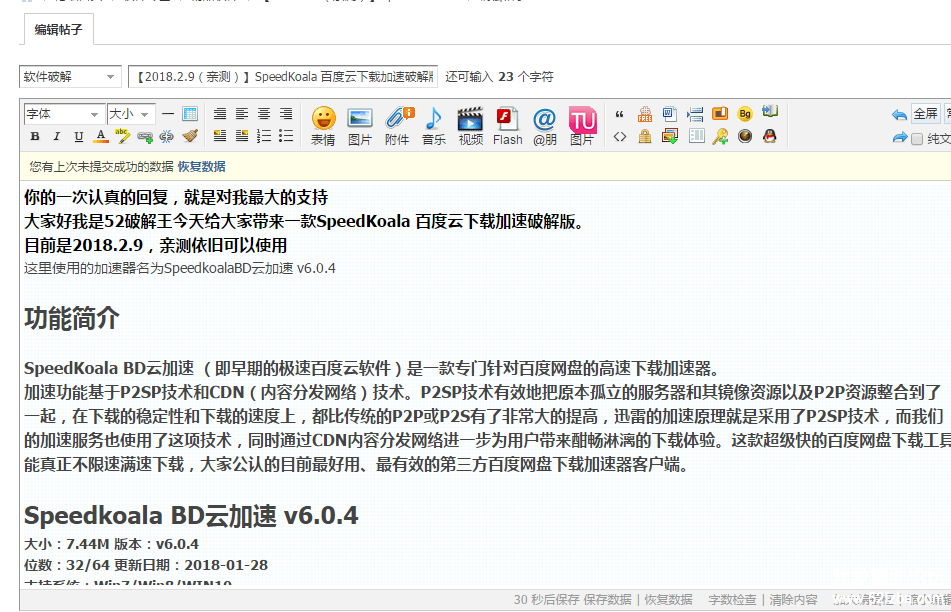Click the 恢复数据 link in the yellow notice
951x612 pixels.
point(201,166)
